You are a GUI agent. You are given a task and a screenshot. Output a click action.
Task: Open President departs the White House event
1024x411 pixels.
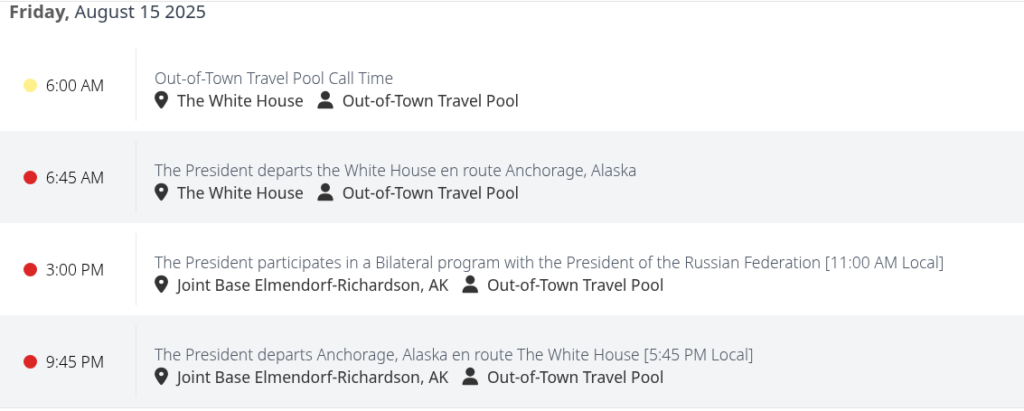point(395,171)
